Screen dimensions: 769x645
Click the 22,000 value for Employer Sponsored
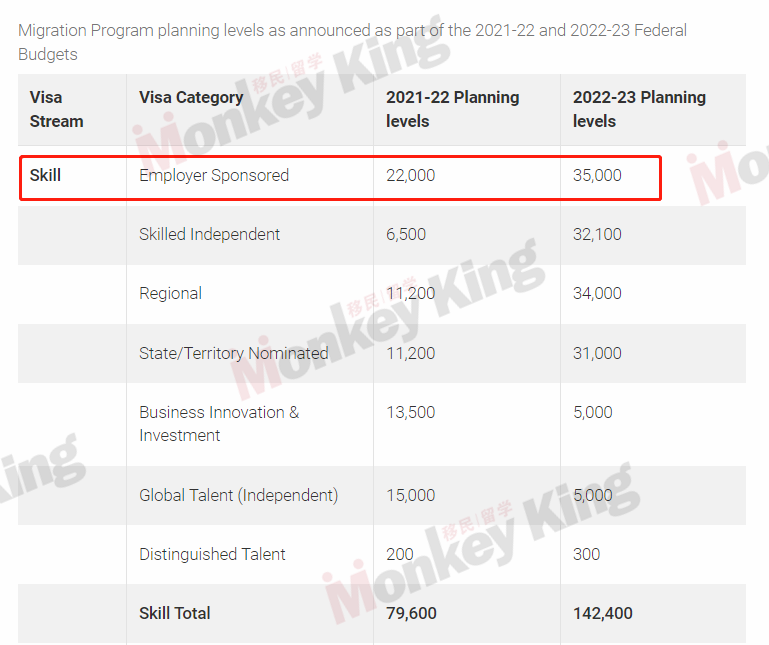pyautogui.click(x=410, y=175)
